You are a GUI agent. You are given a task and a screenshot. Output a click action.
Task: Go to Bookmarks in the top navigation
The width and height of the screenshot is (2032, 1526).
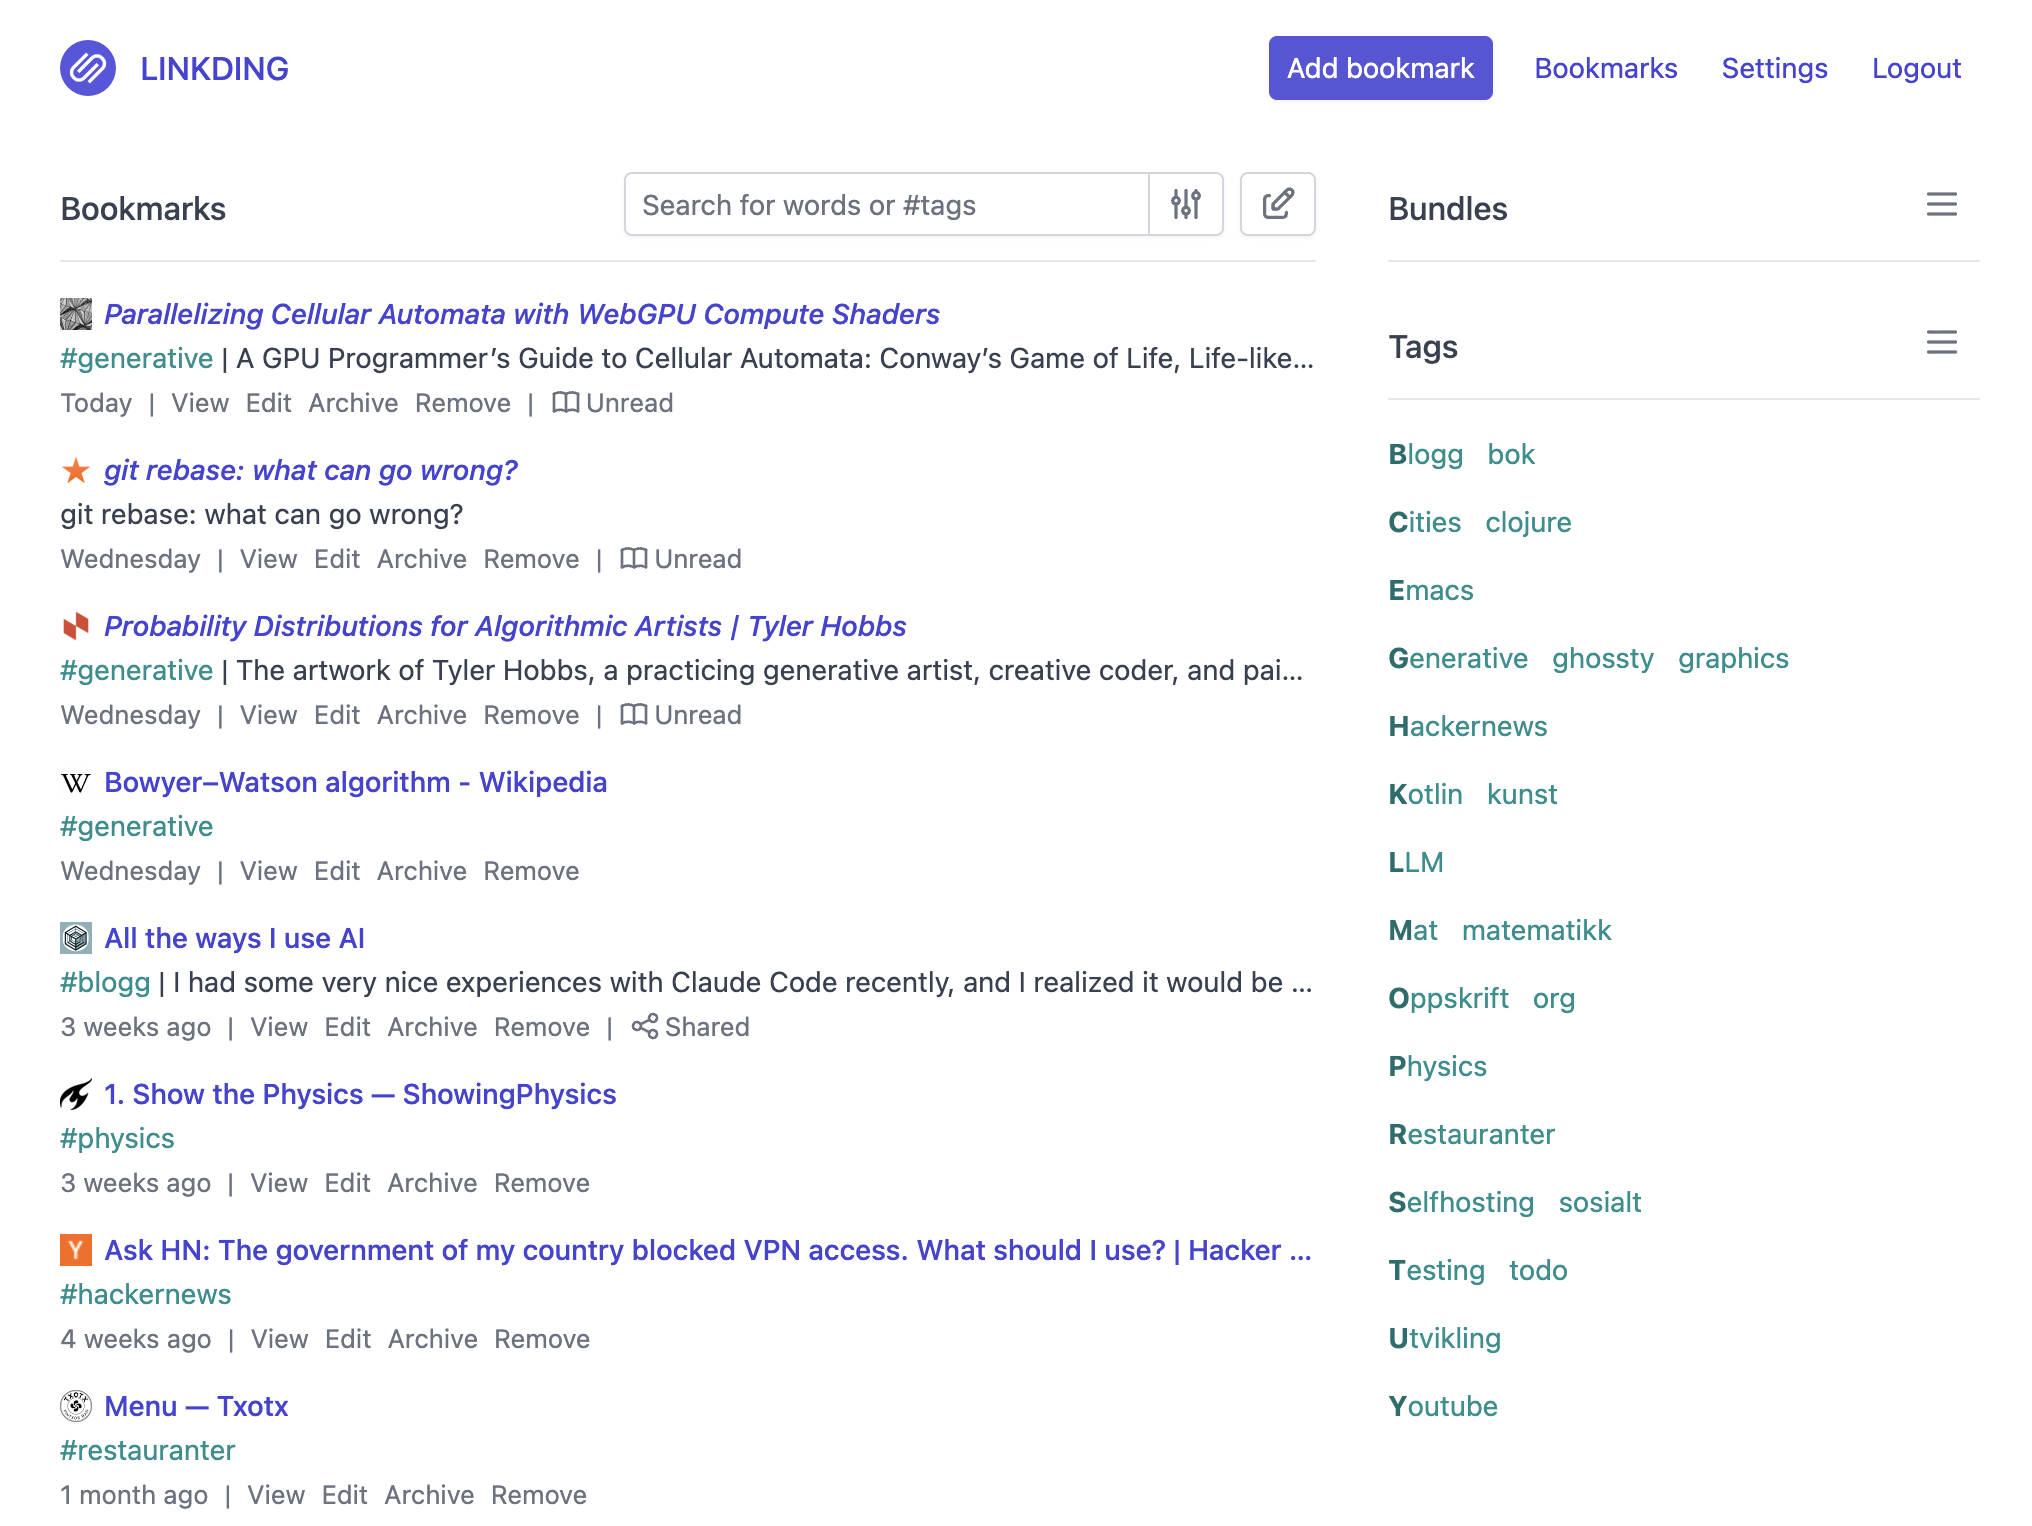coord(1605,68)
